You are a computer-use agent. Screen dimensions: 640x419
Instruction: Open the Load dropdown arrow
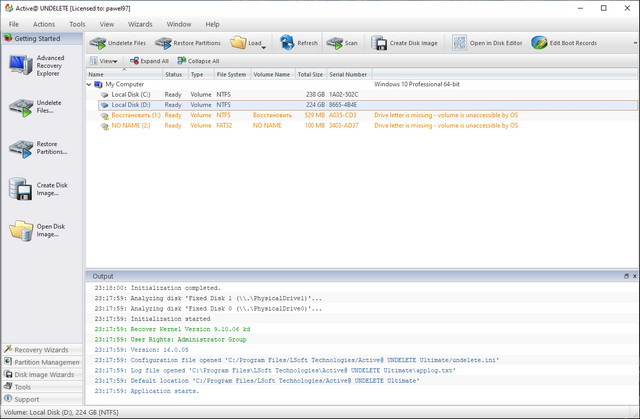[x=263, y=47]
